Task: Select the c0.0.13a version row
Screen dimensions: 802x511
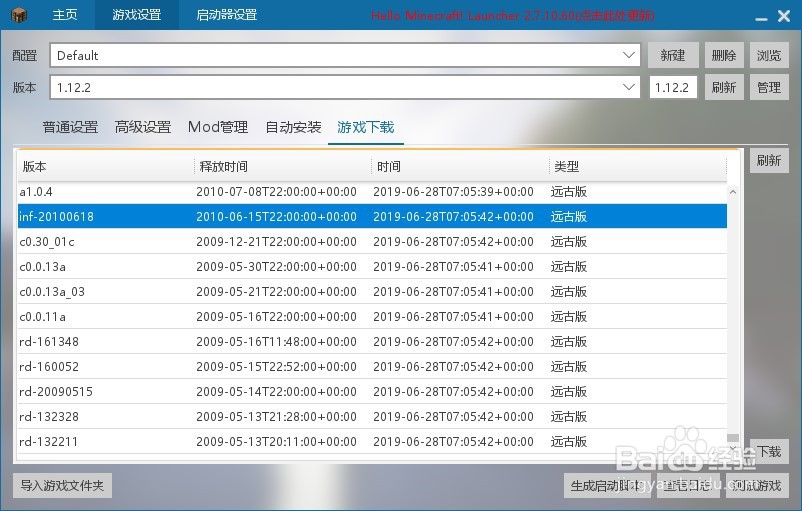Action: [x=372, y=266]
